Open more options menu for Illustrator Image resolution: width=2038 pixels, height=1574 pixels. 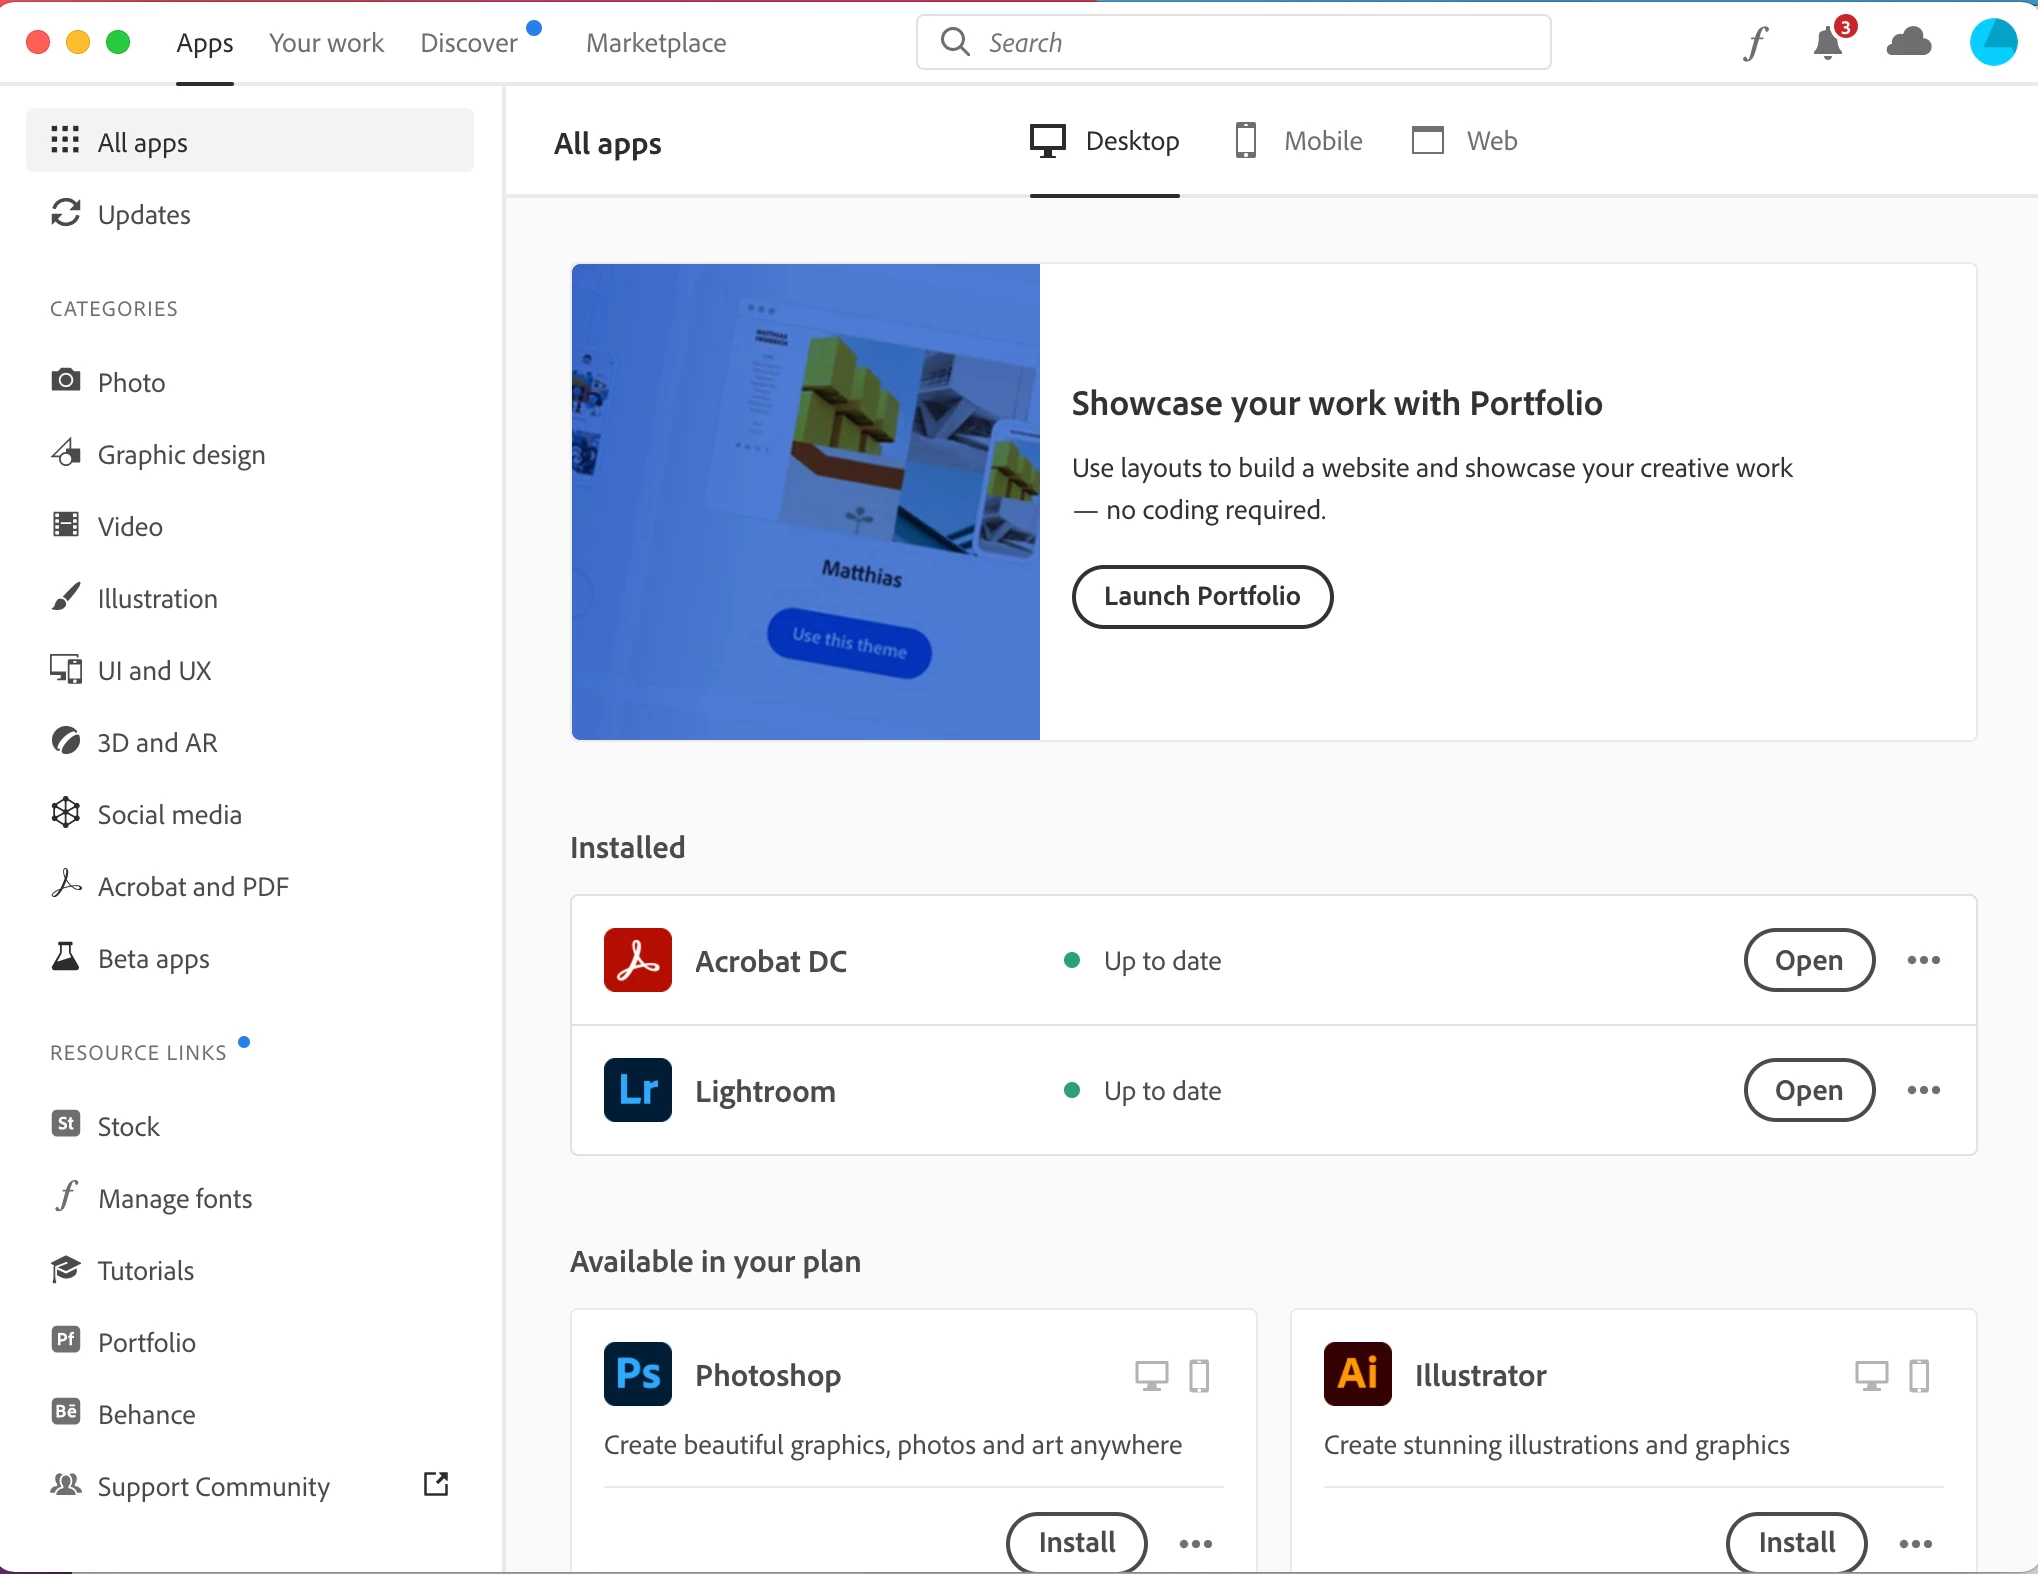[1916, 1544]
